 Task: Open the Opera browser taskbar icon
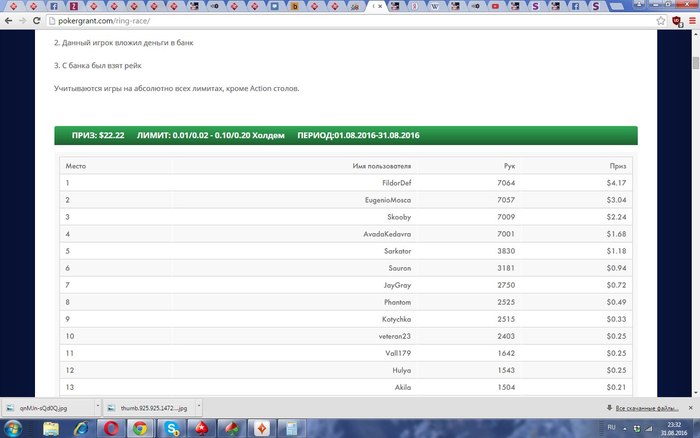pos(111,429)
